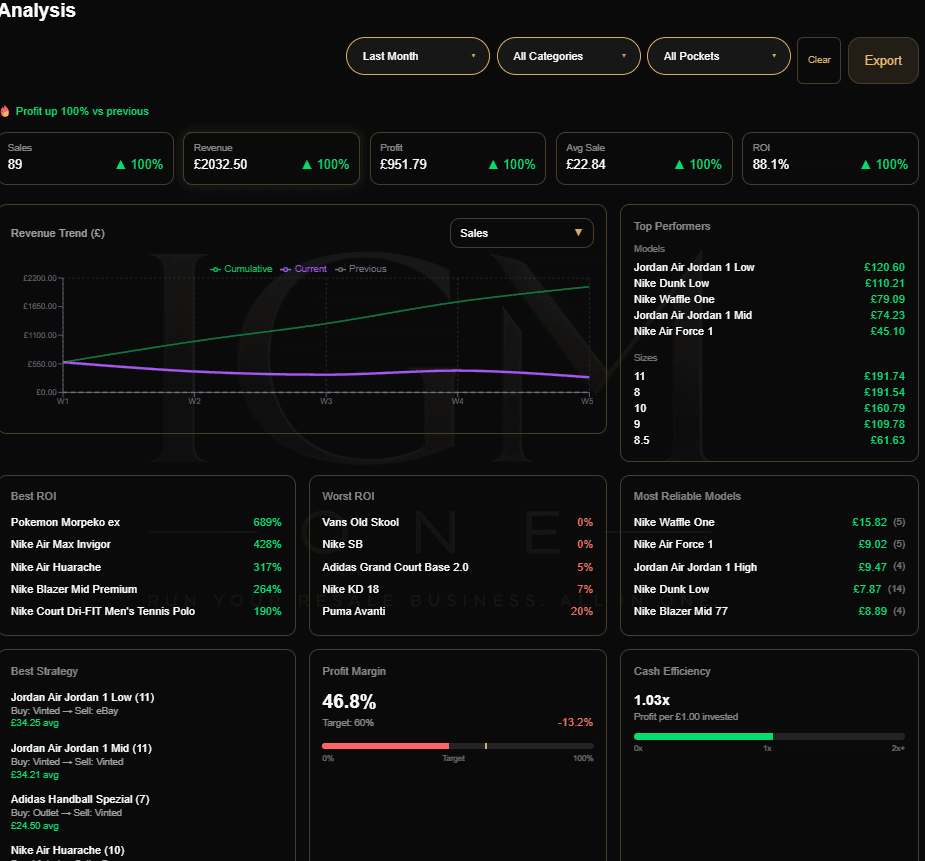The height and width of the screenshot is (861, 925).
Task: Click the flame icon beside Profit up
Action: click(x=5, y=111)
